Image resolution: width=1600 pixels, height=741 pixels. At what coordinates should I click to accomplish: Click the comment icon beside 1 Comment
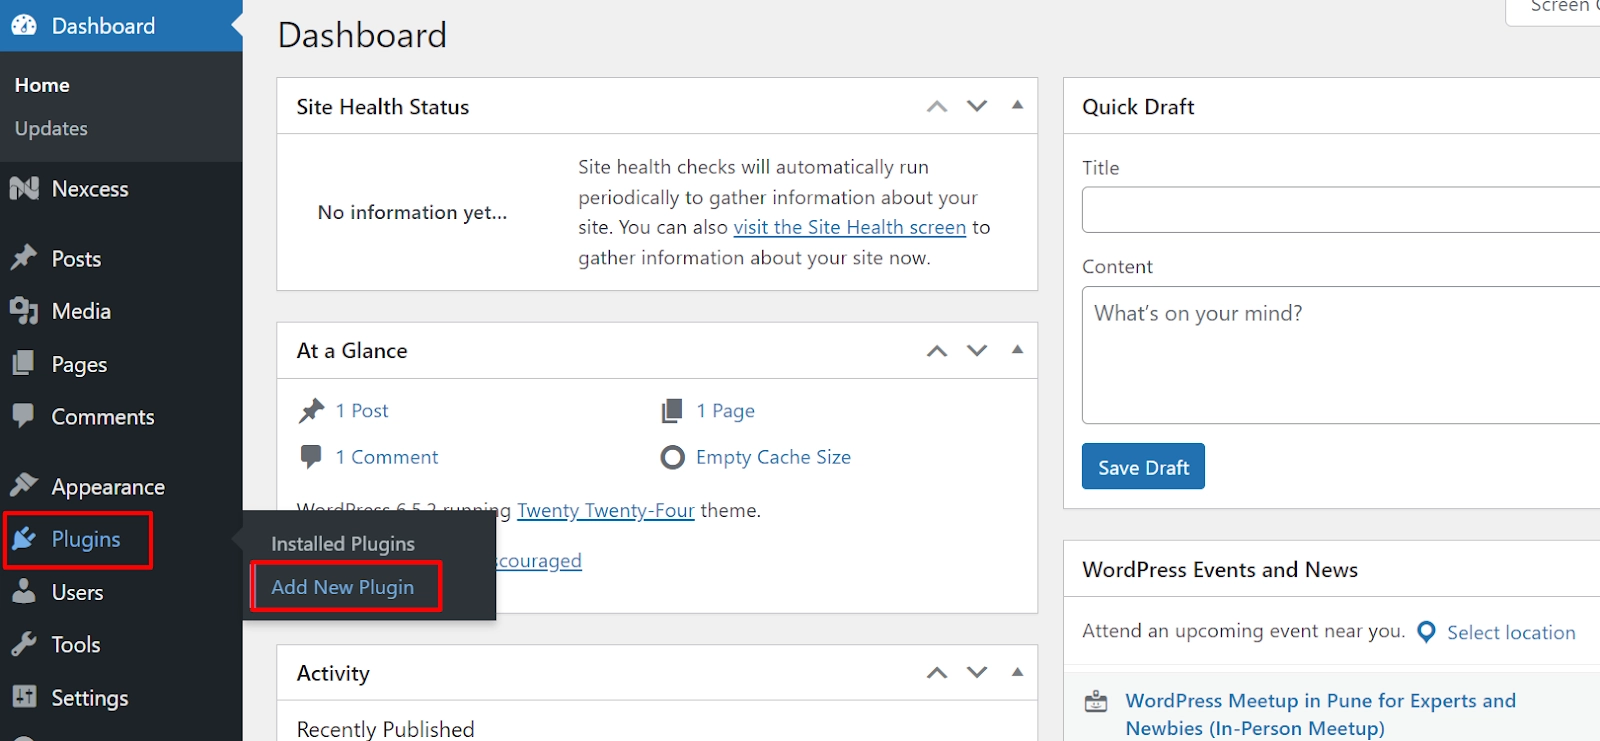tap(311, 457)
